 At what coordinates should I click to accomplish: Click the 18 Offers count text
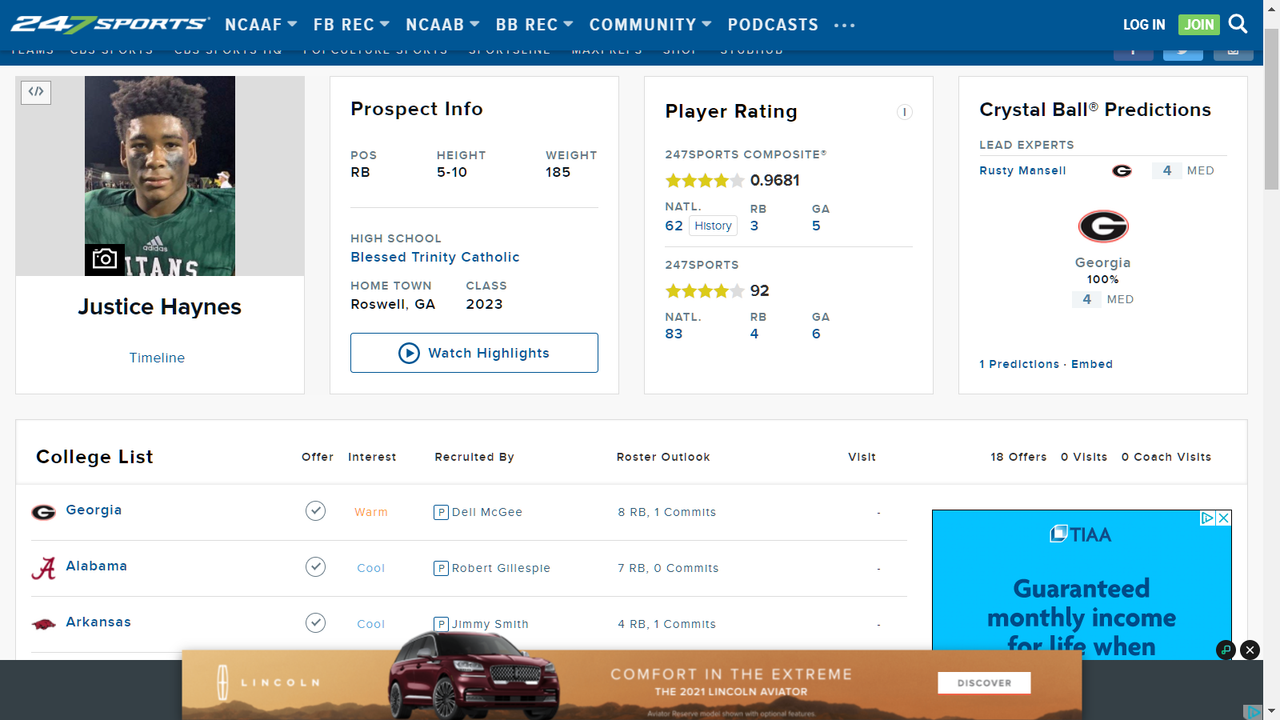pos(1019,457)
